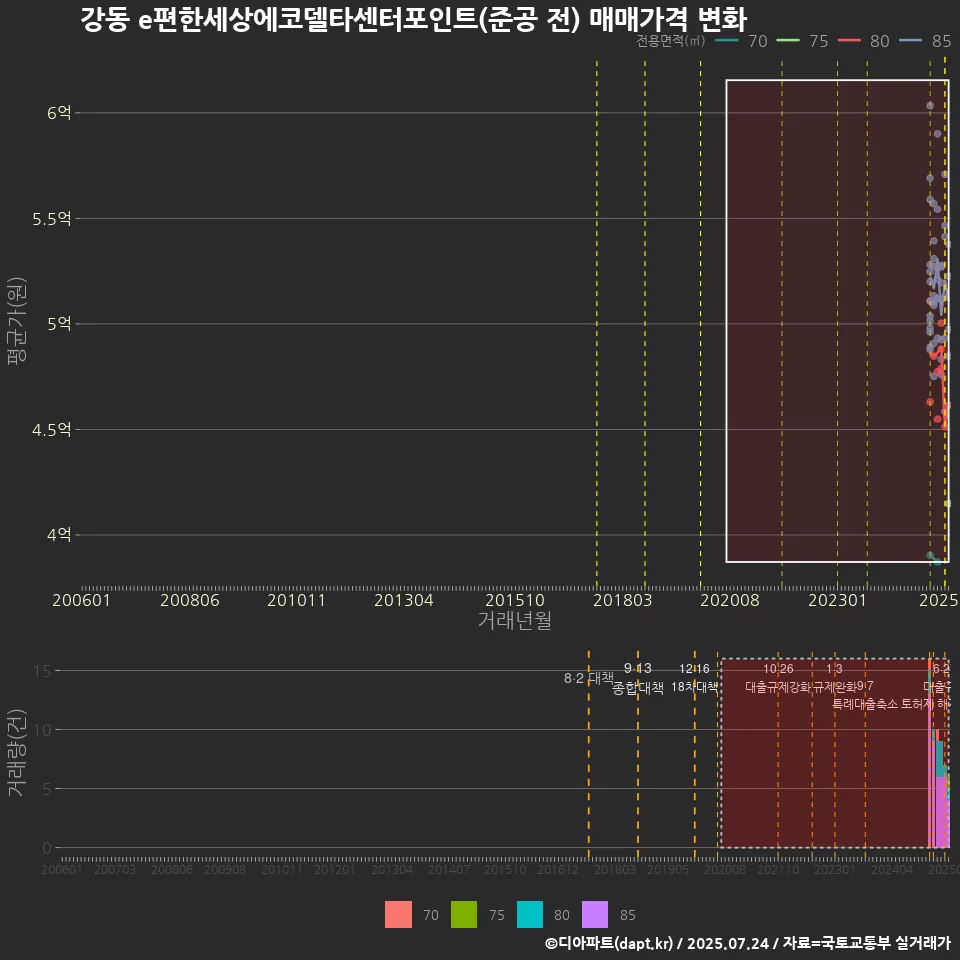Click the 15 tick on volume axis

click(x=43, y=671)
